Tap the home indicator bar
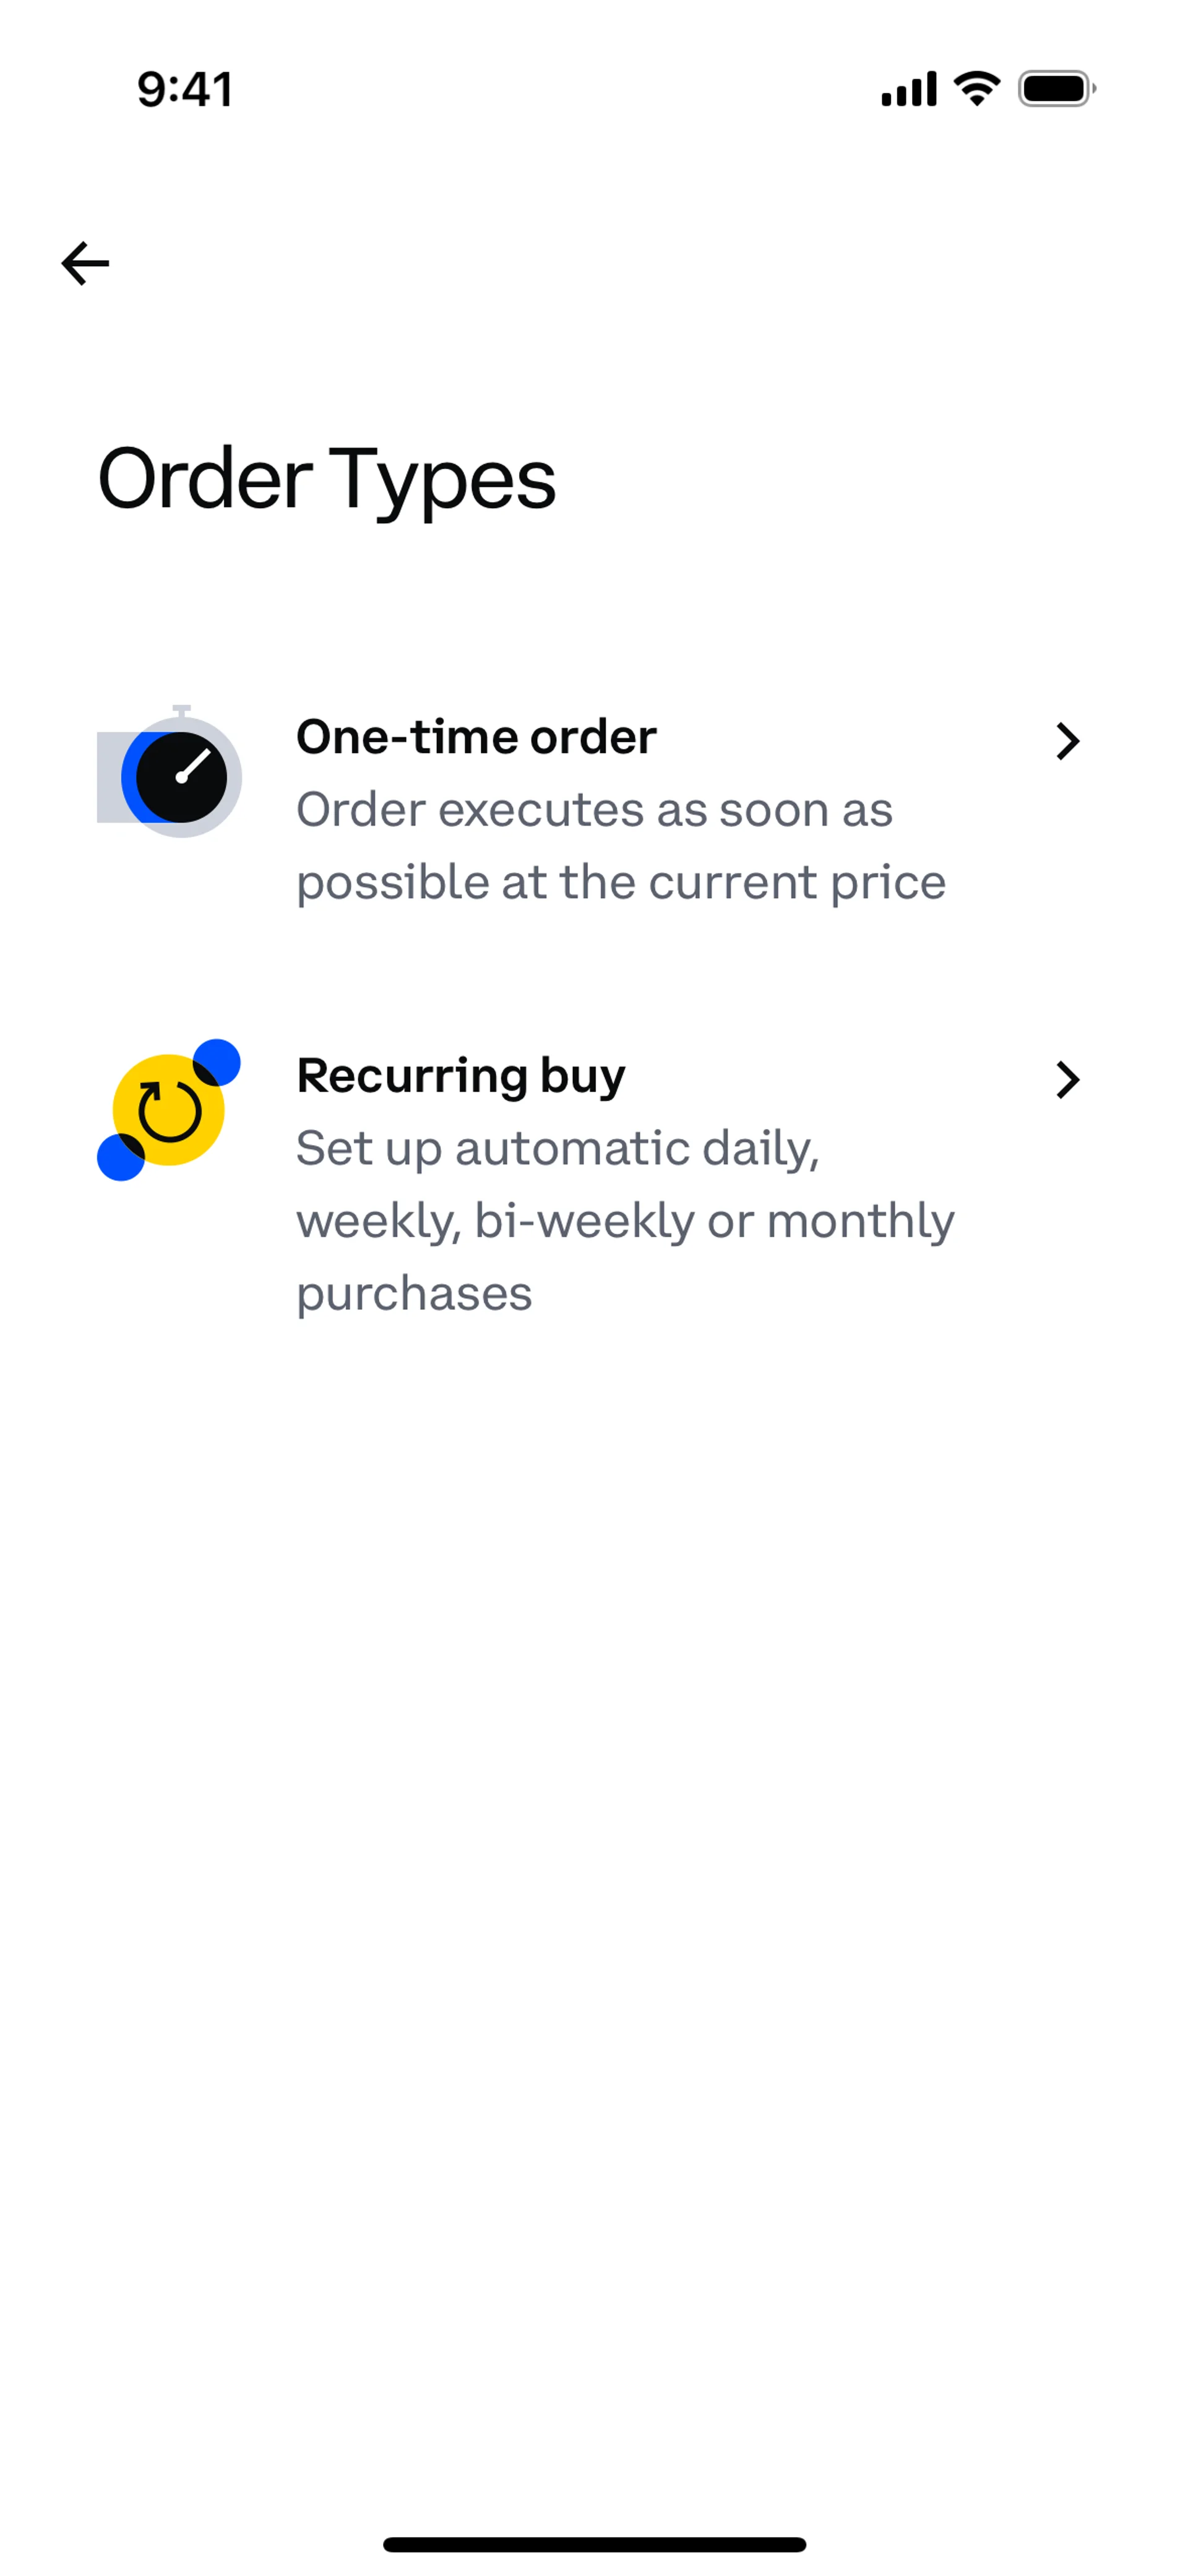 pos(594,2544)
